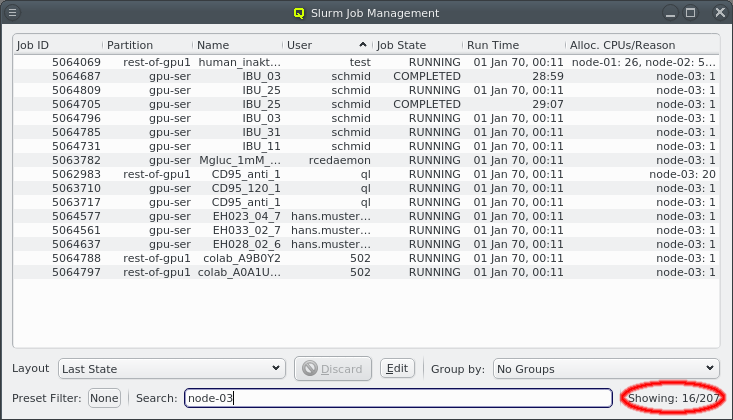Close the Slurm Job Management window
Screen dimensions: 733x420
pos(720,13)
